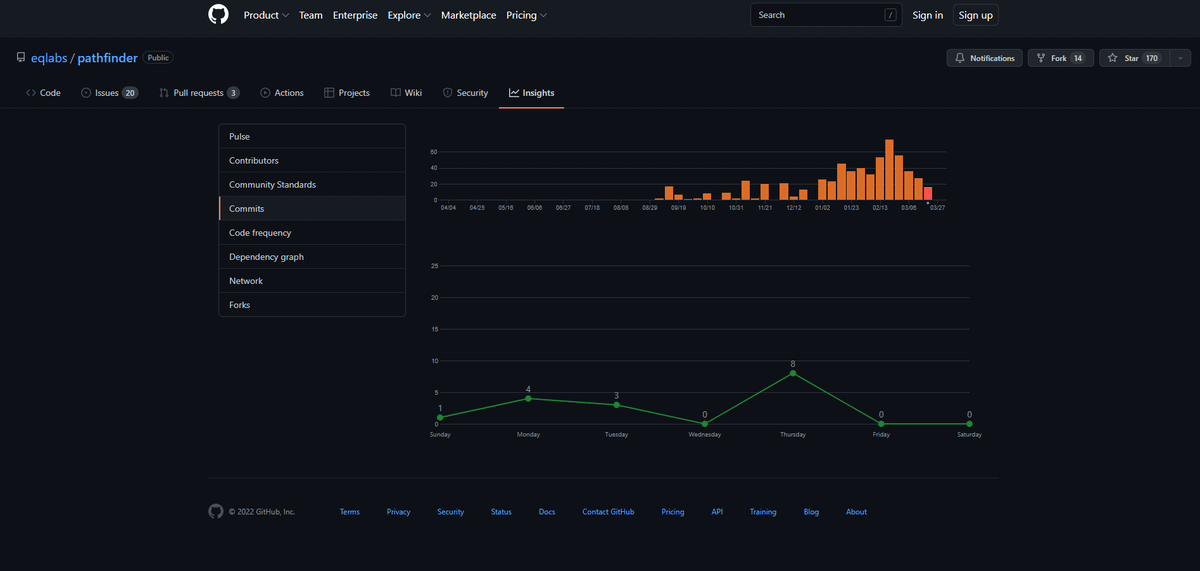Switch to the Pull requests tab

tap(199, 93)
